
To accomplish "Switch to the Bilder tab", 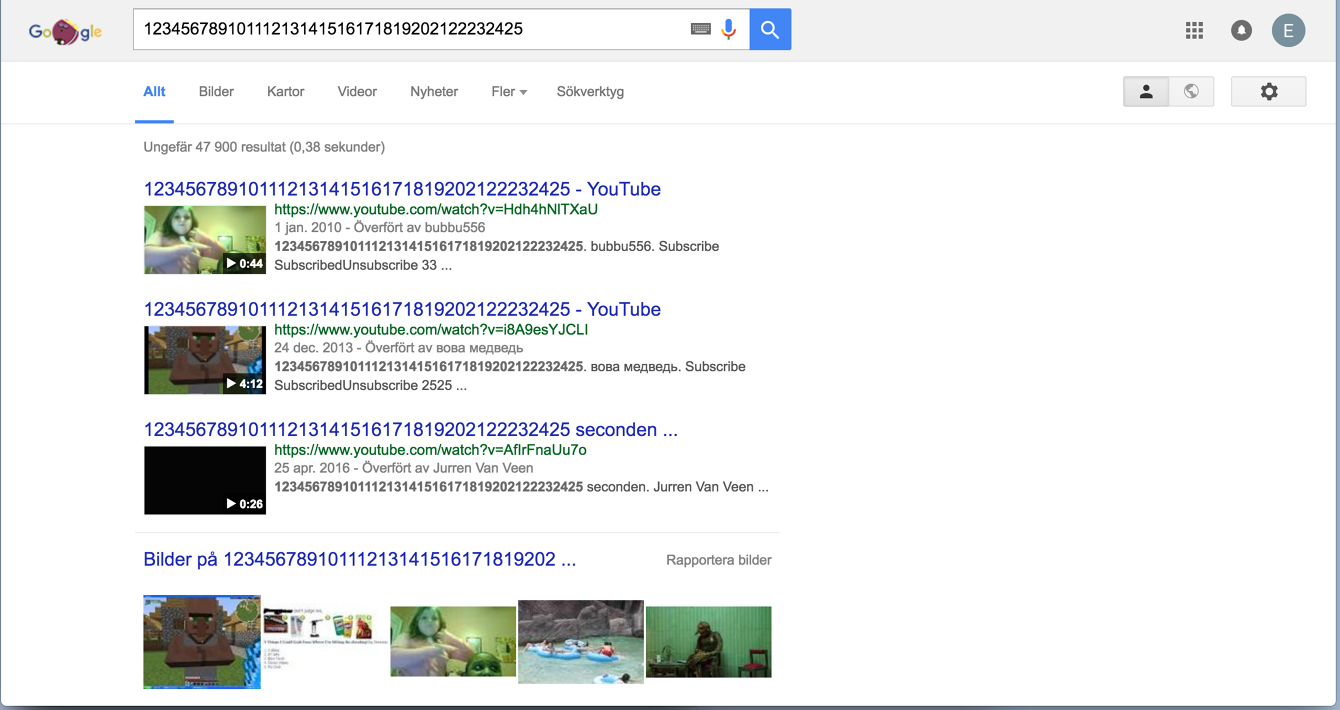I will [x=216, y=92].
